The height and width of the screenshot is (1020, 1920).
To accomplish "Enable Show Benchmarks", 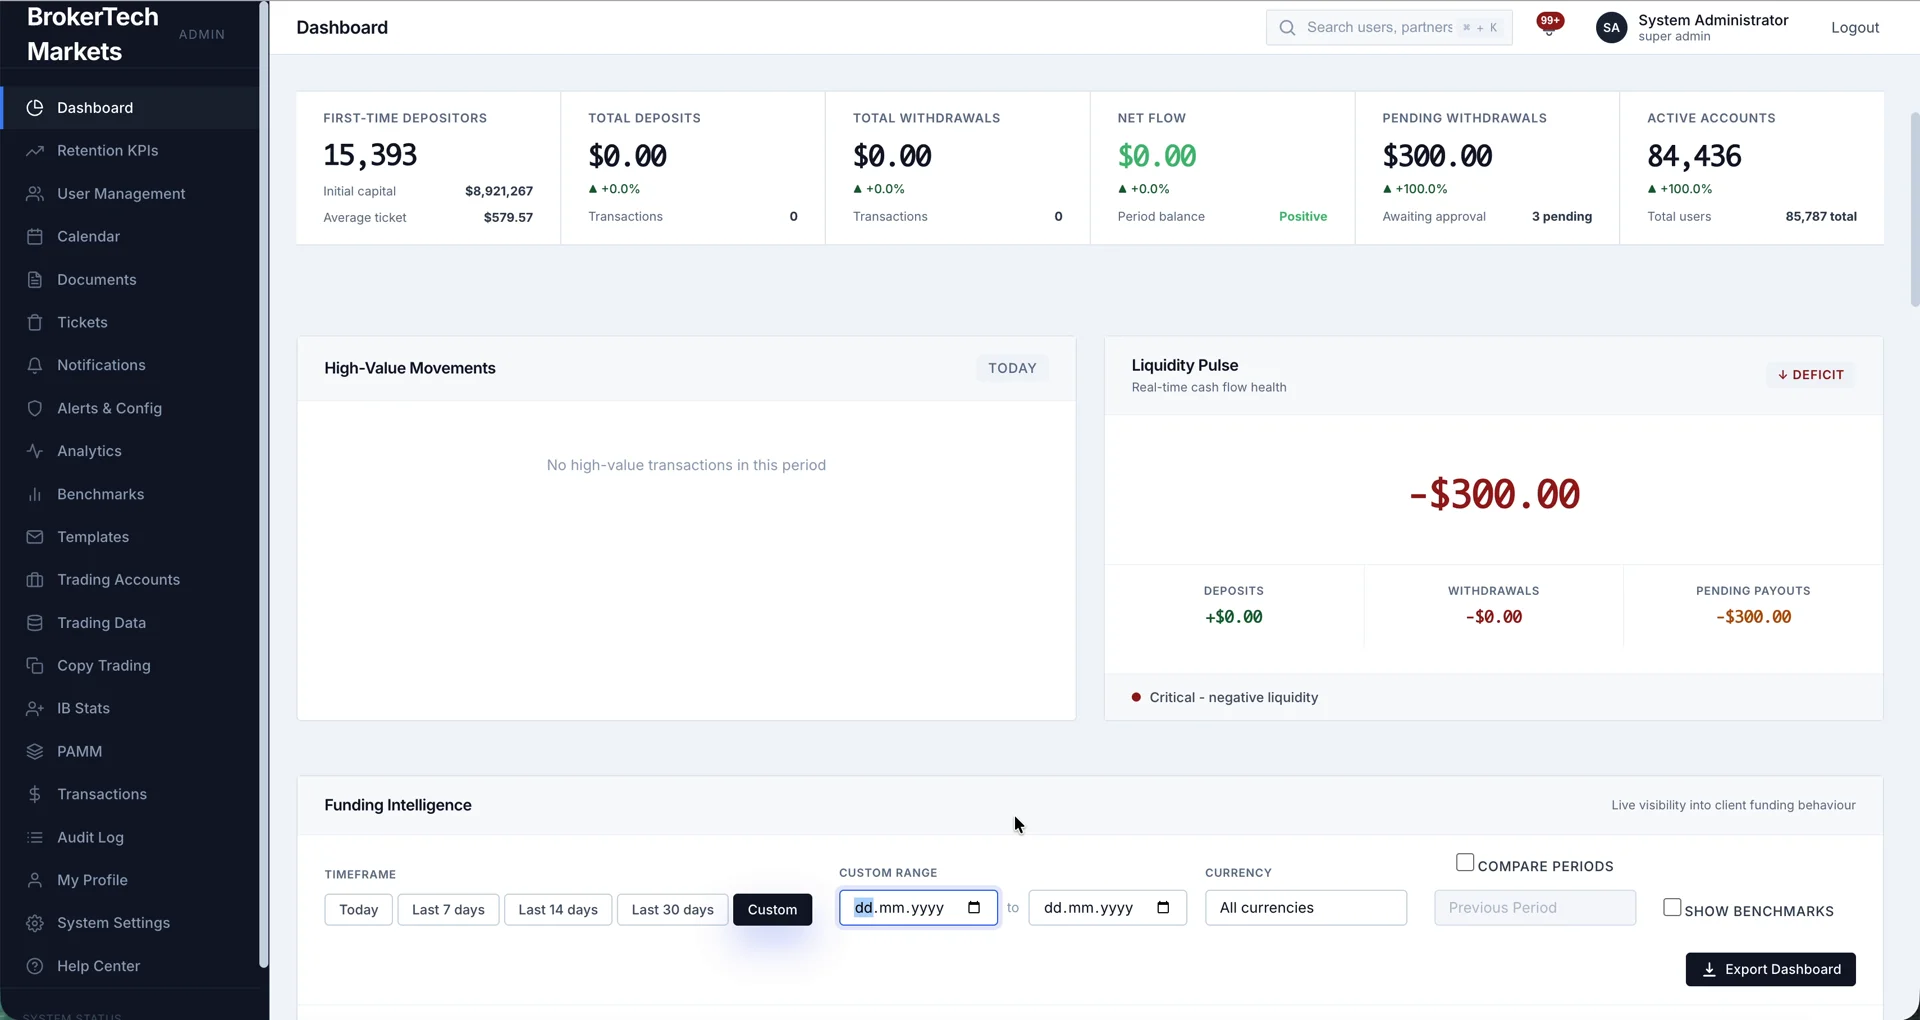I will point(1671,907).
